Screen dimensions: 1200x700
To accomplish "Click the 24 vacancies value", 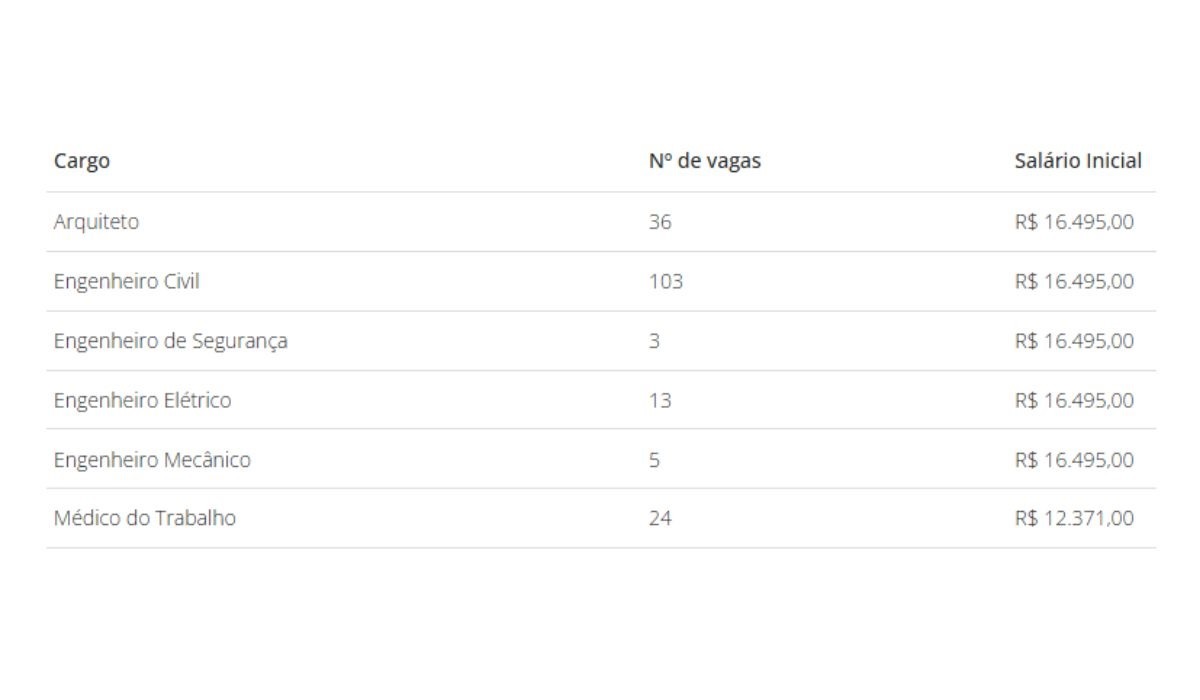I will coord(660,518).
